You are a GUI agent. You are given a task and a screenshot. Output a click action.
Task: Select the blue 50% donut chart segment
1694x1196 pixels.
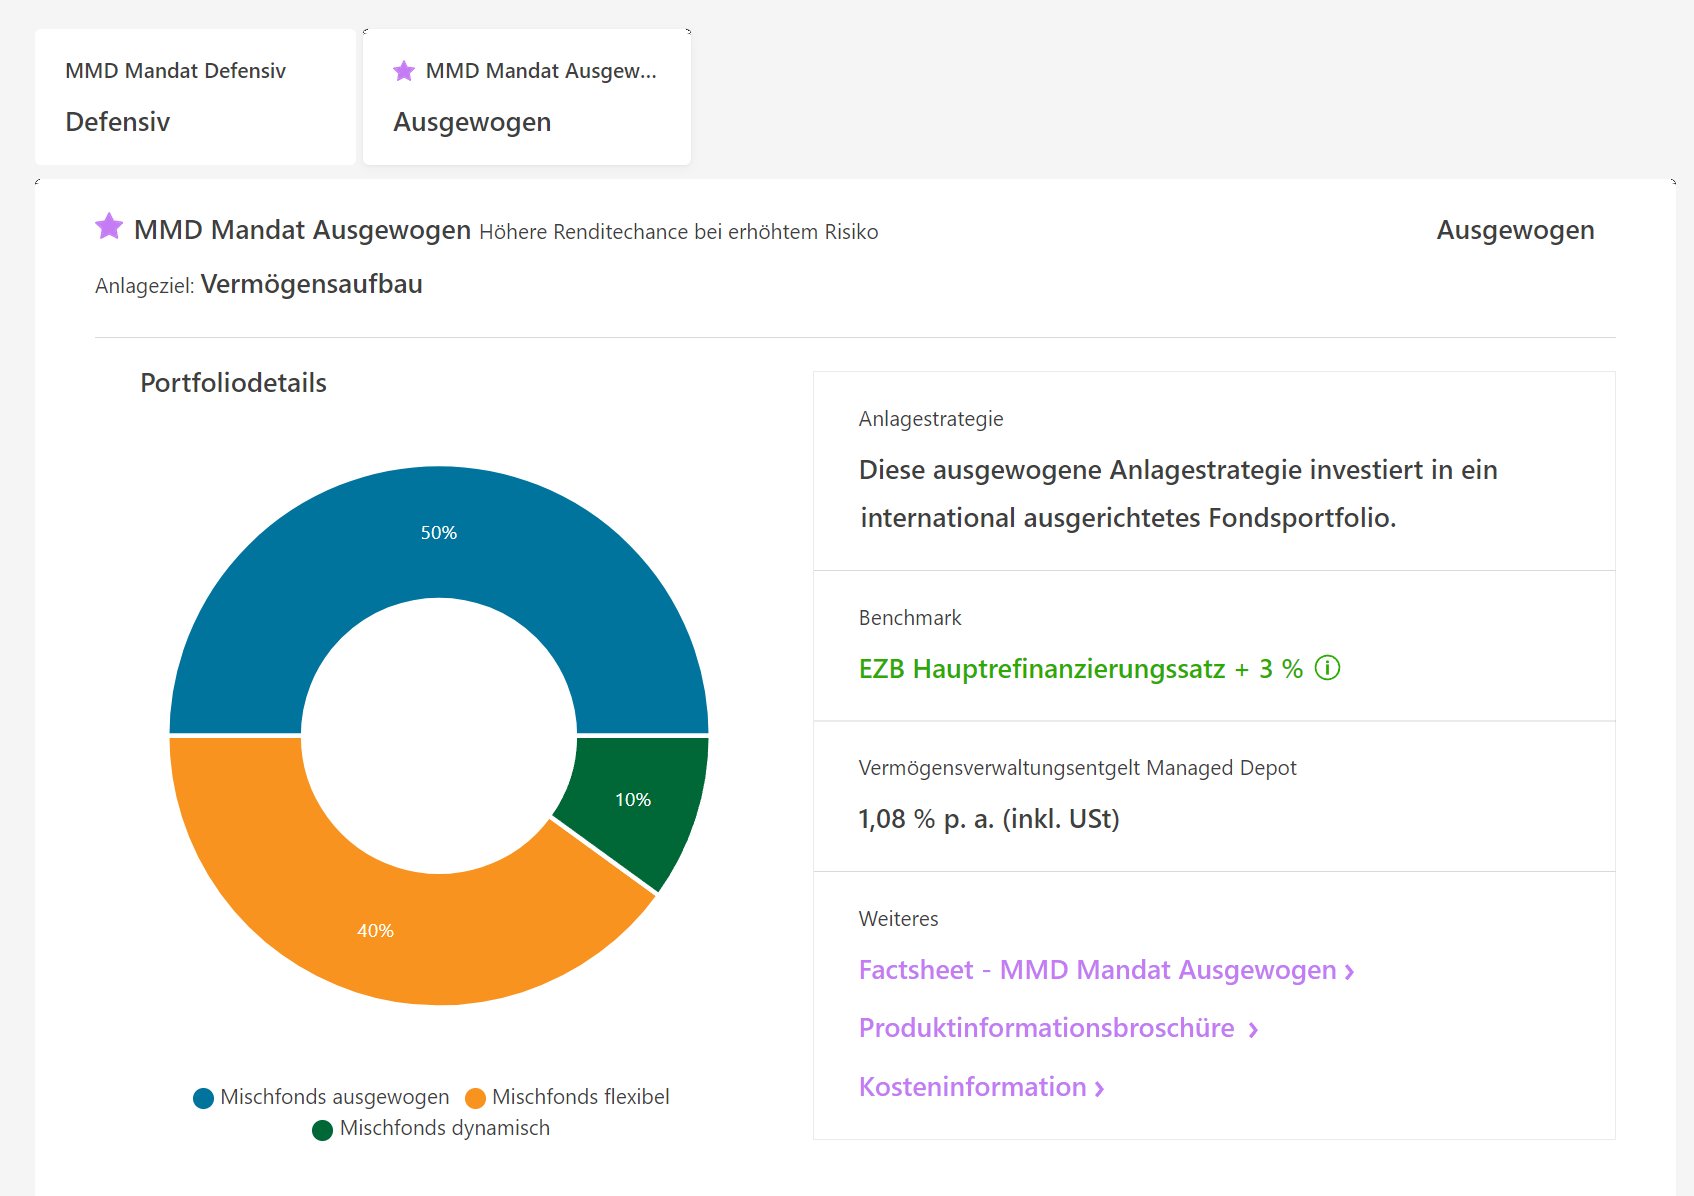pos(438,532)
